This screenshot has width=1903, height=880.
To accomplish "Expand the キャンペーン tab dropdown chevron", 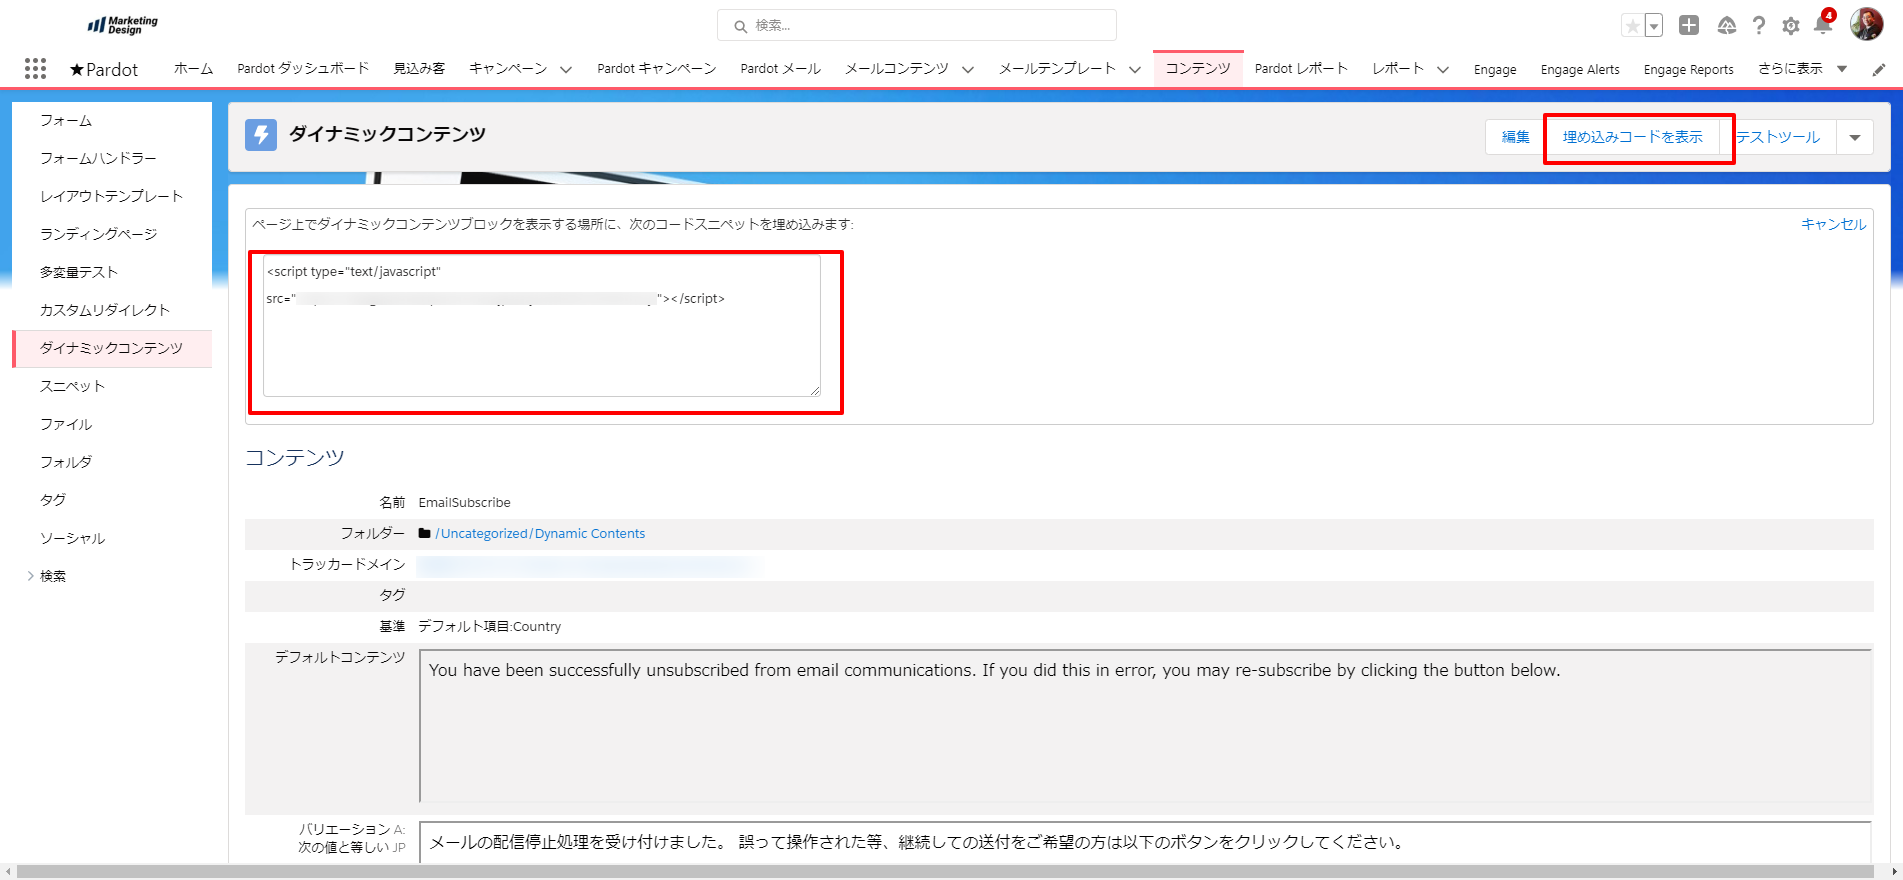I will tap(566, 69).
